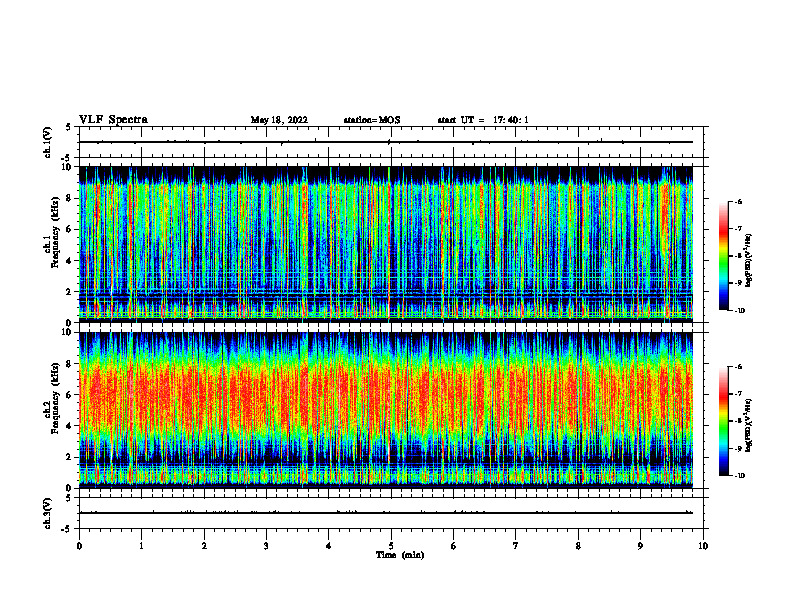Click the ch.2 spectrogram panel
The height and width of the screenshot is (612, 792).
coord(386,410)
